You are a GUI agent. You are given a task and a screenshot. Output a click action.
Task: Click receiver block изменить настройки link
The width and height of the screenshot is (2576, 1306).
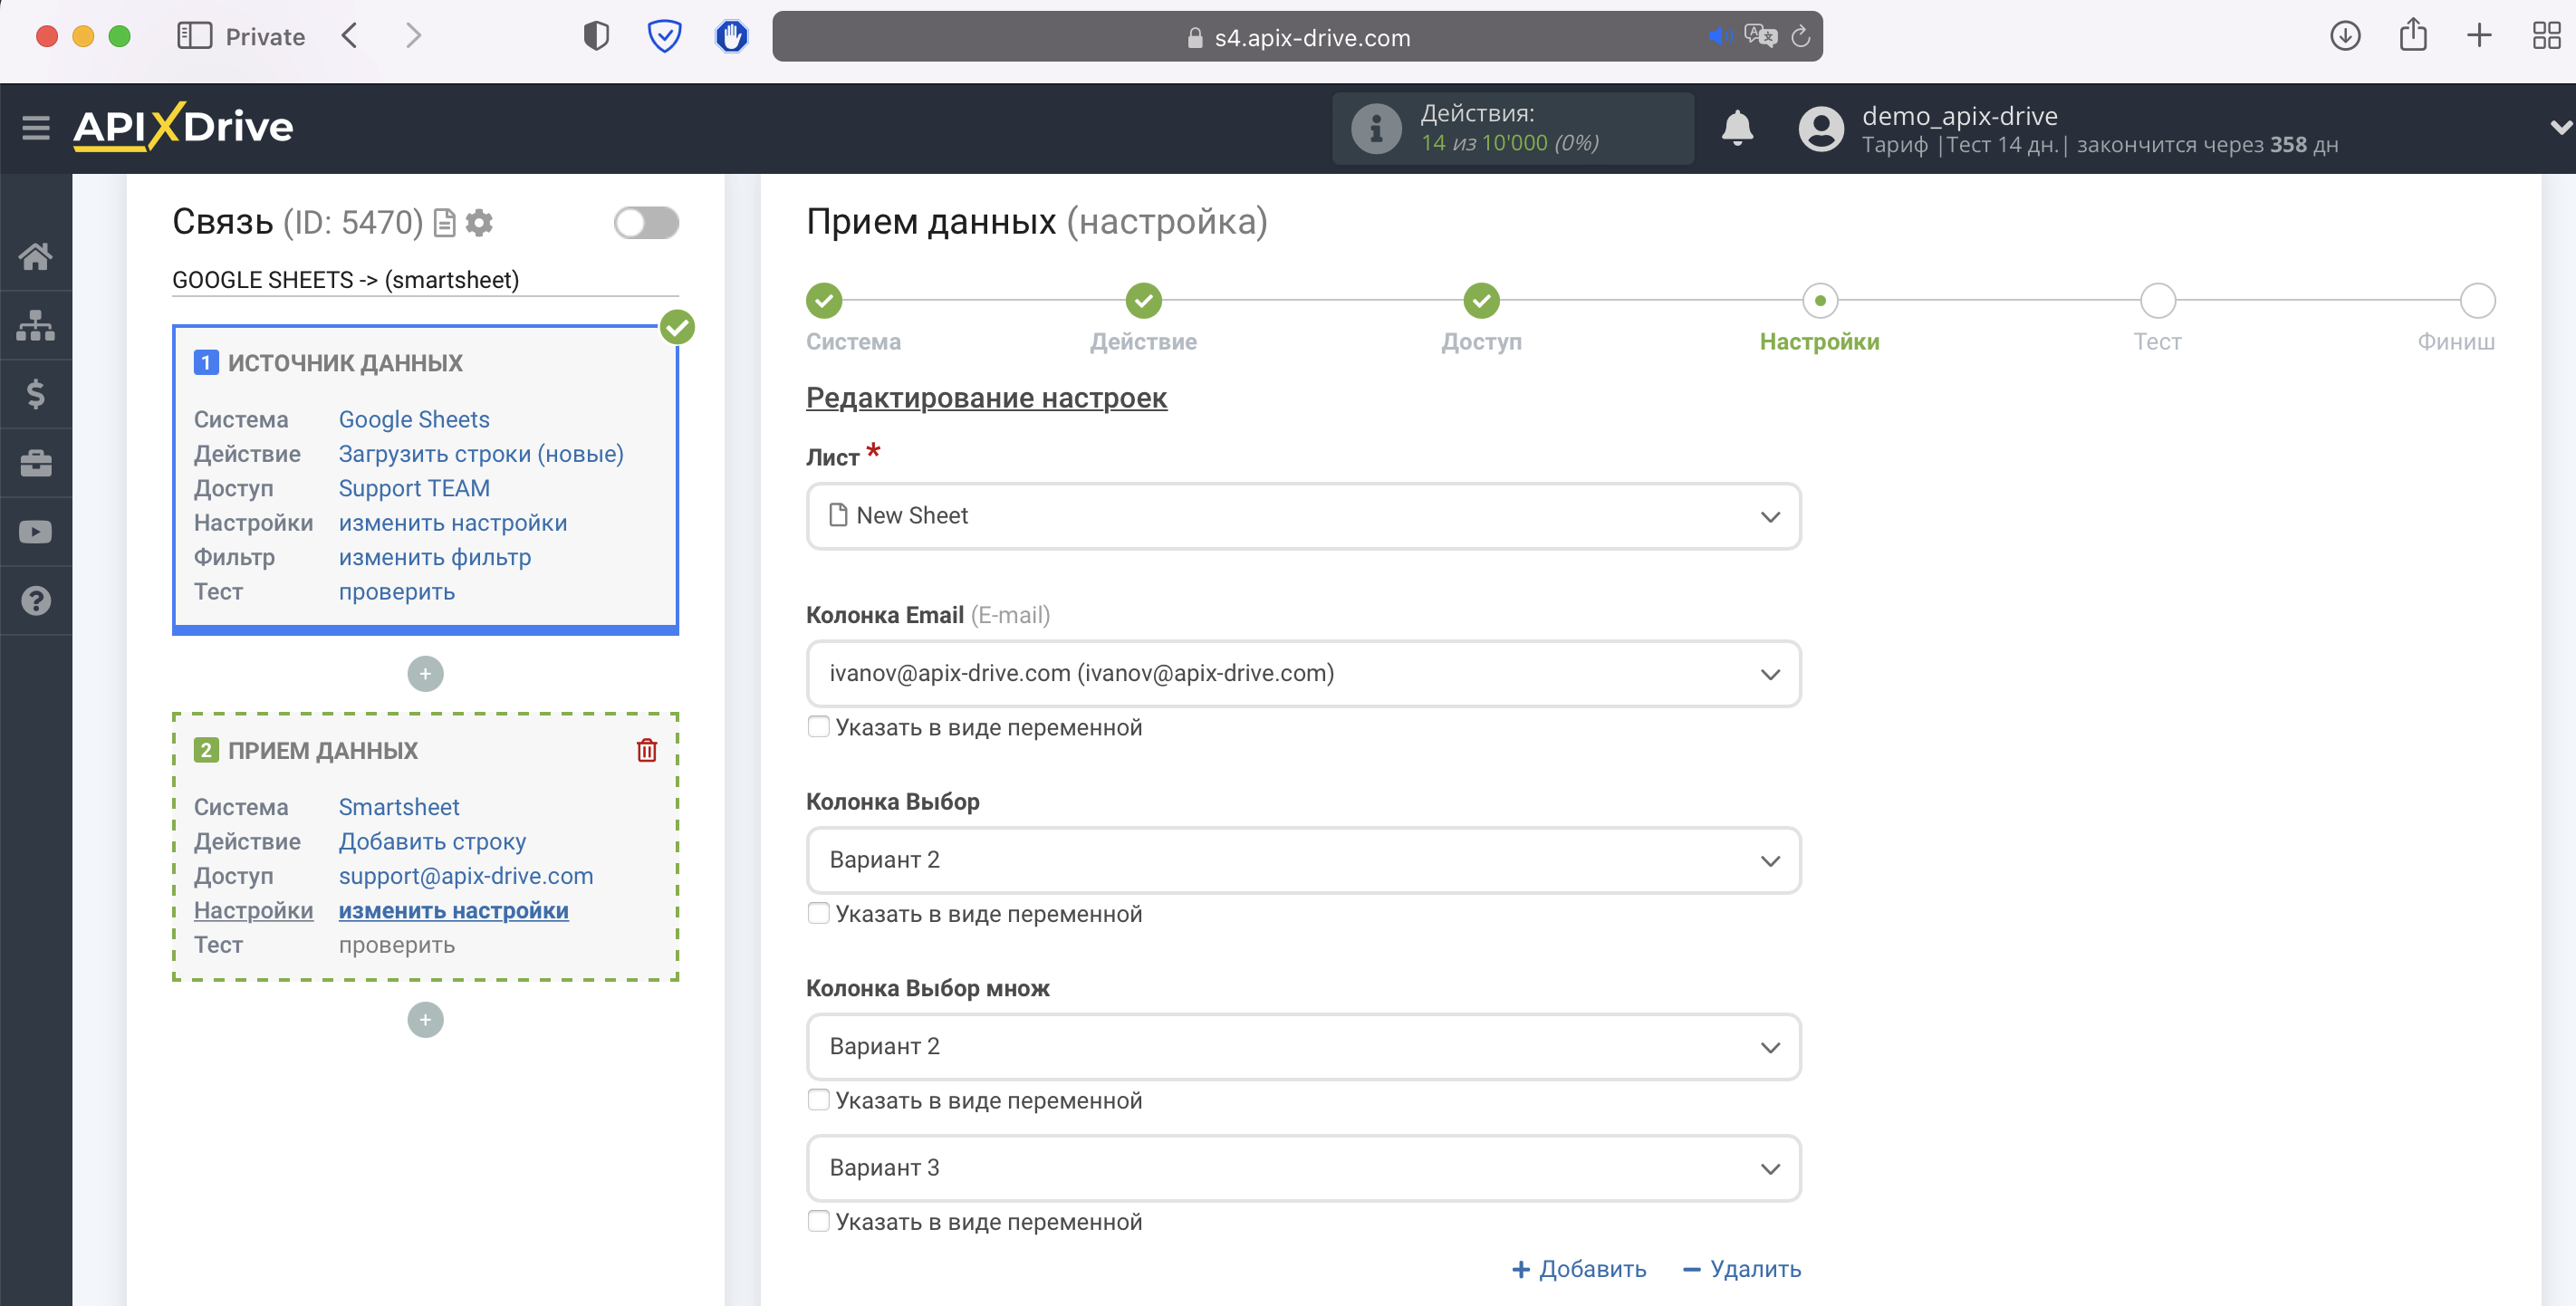pos(454,910)
